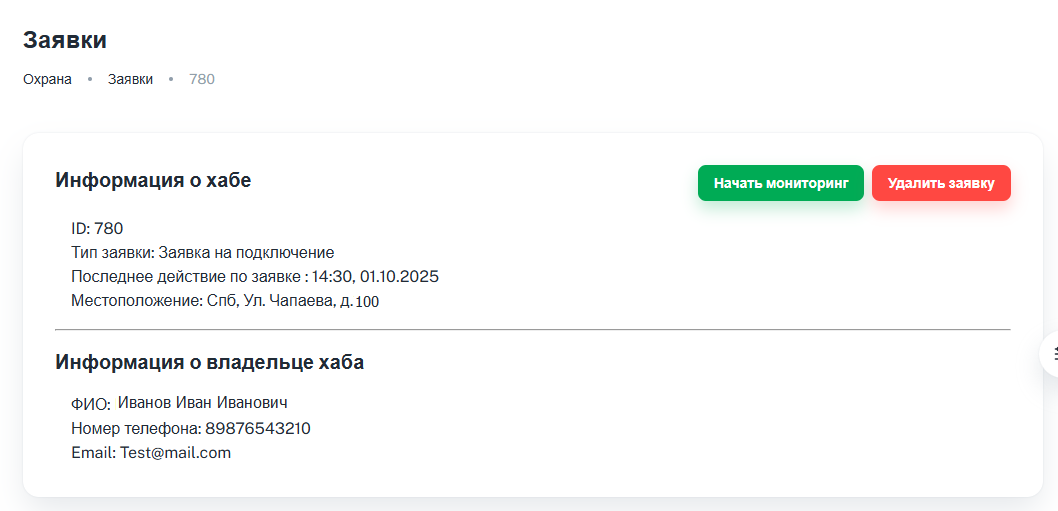Click the address number 100

367,301
